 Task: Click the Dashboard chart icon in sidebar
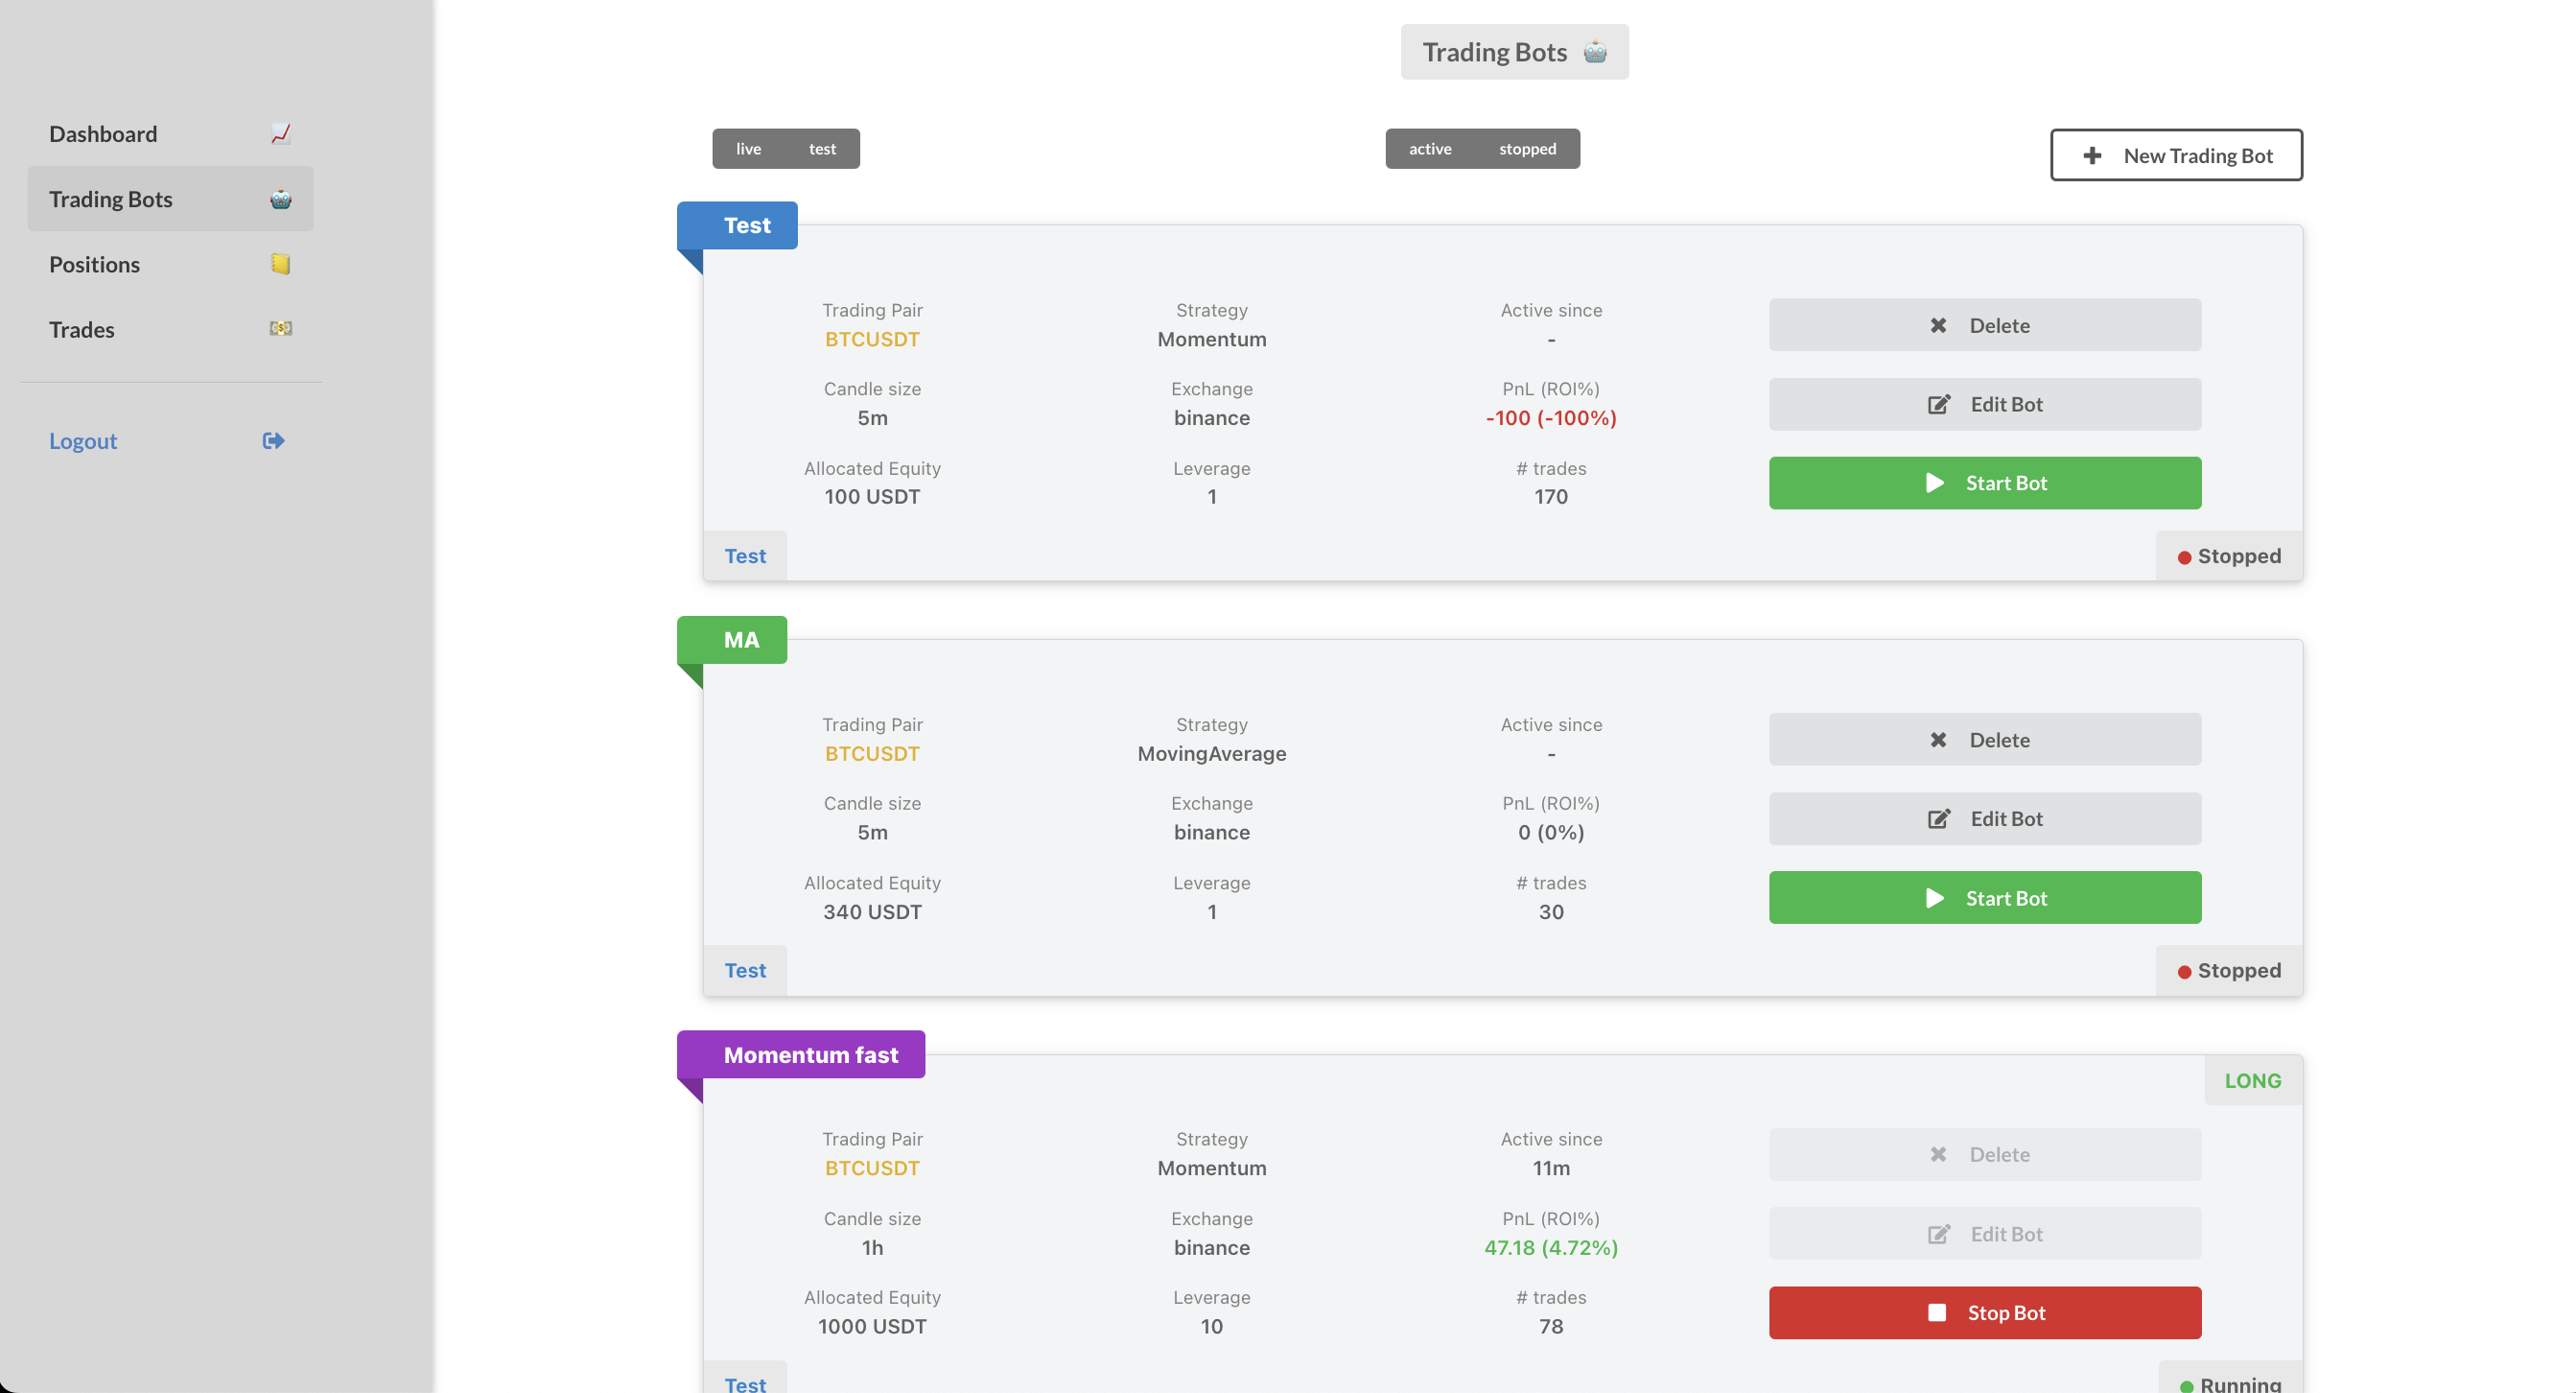click(x=281, y=134)
